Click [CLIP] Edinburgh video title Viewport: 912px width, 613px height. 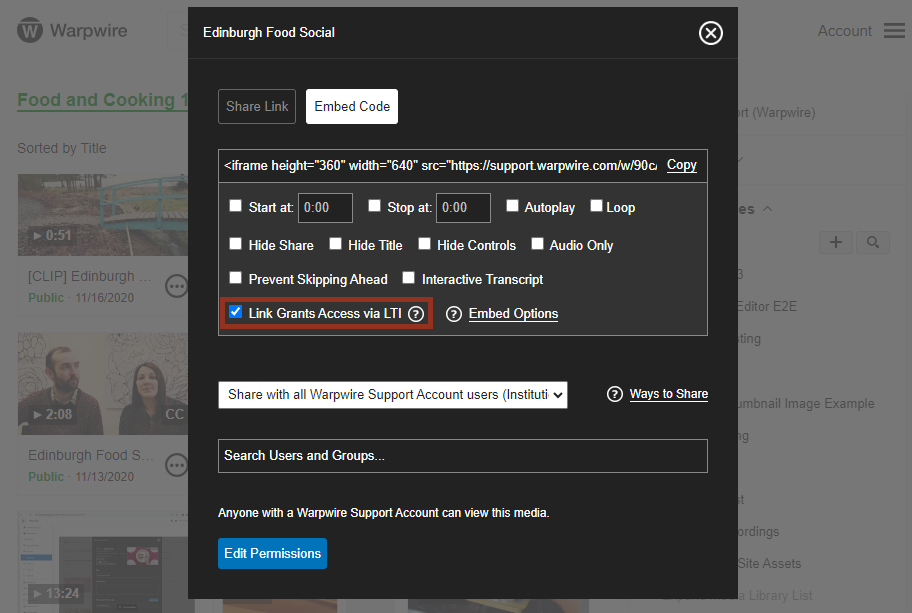coord(89,276)
